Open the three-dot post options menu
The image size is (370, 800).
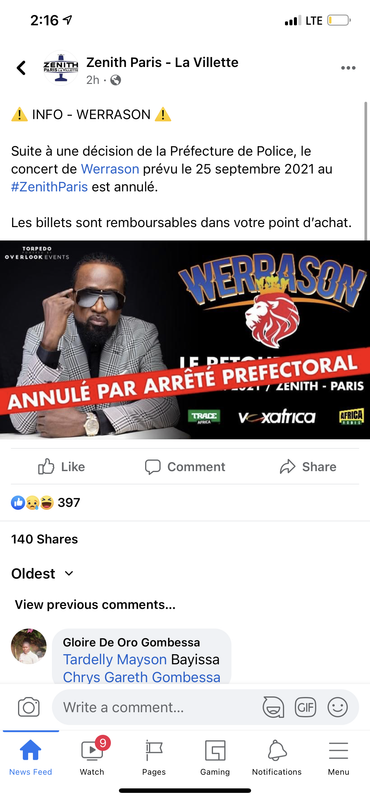pyautogui.click(x=348, y=68)
